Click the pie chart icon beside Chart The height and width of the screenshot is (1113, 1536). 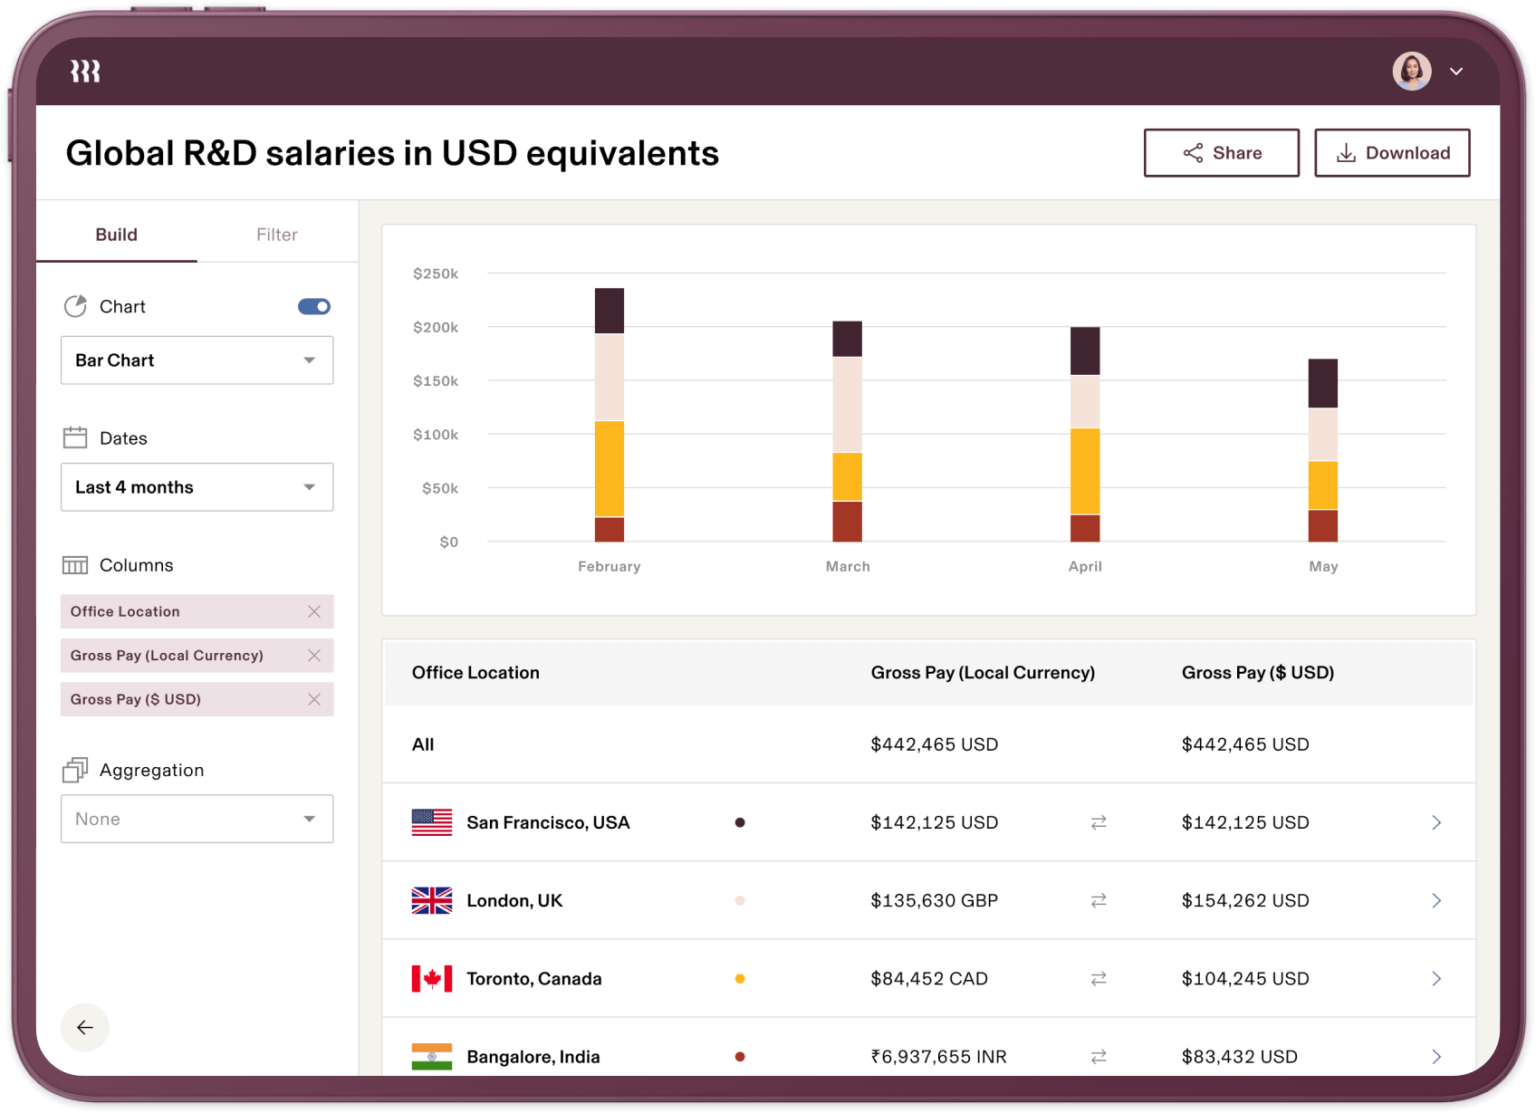76,306
